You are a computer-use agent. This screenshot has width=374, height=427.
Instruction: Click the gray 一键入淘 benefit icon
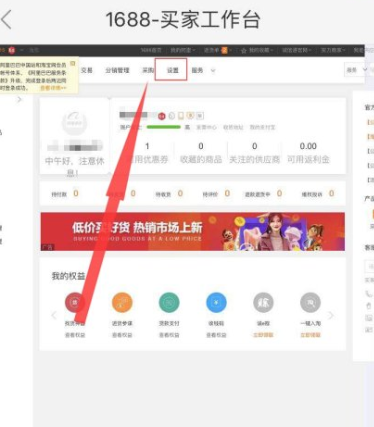pos(310,302)
